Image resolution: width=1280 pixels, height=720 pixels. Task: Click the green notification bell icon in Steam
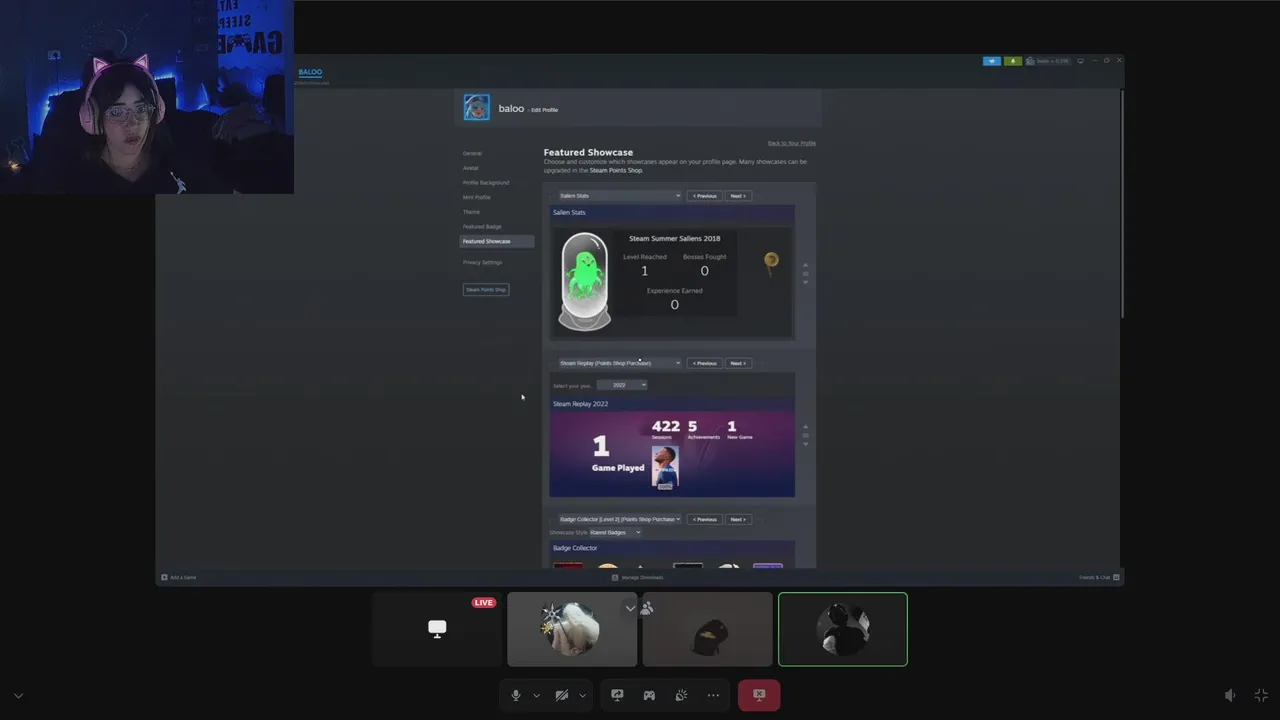coord(1012,61)
